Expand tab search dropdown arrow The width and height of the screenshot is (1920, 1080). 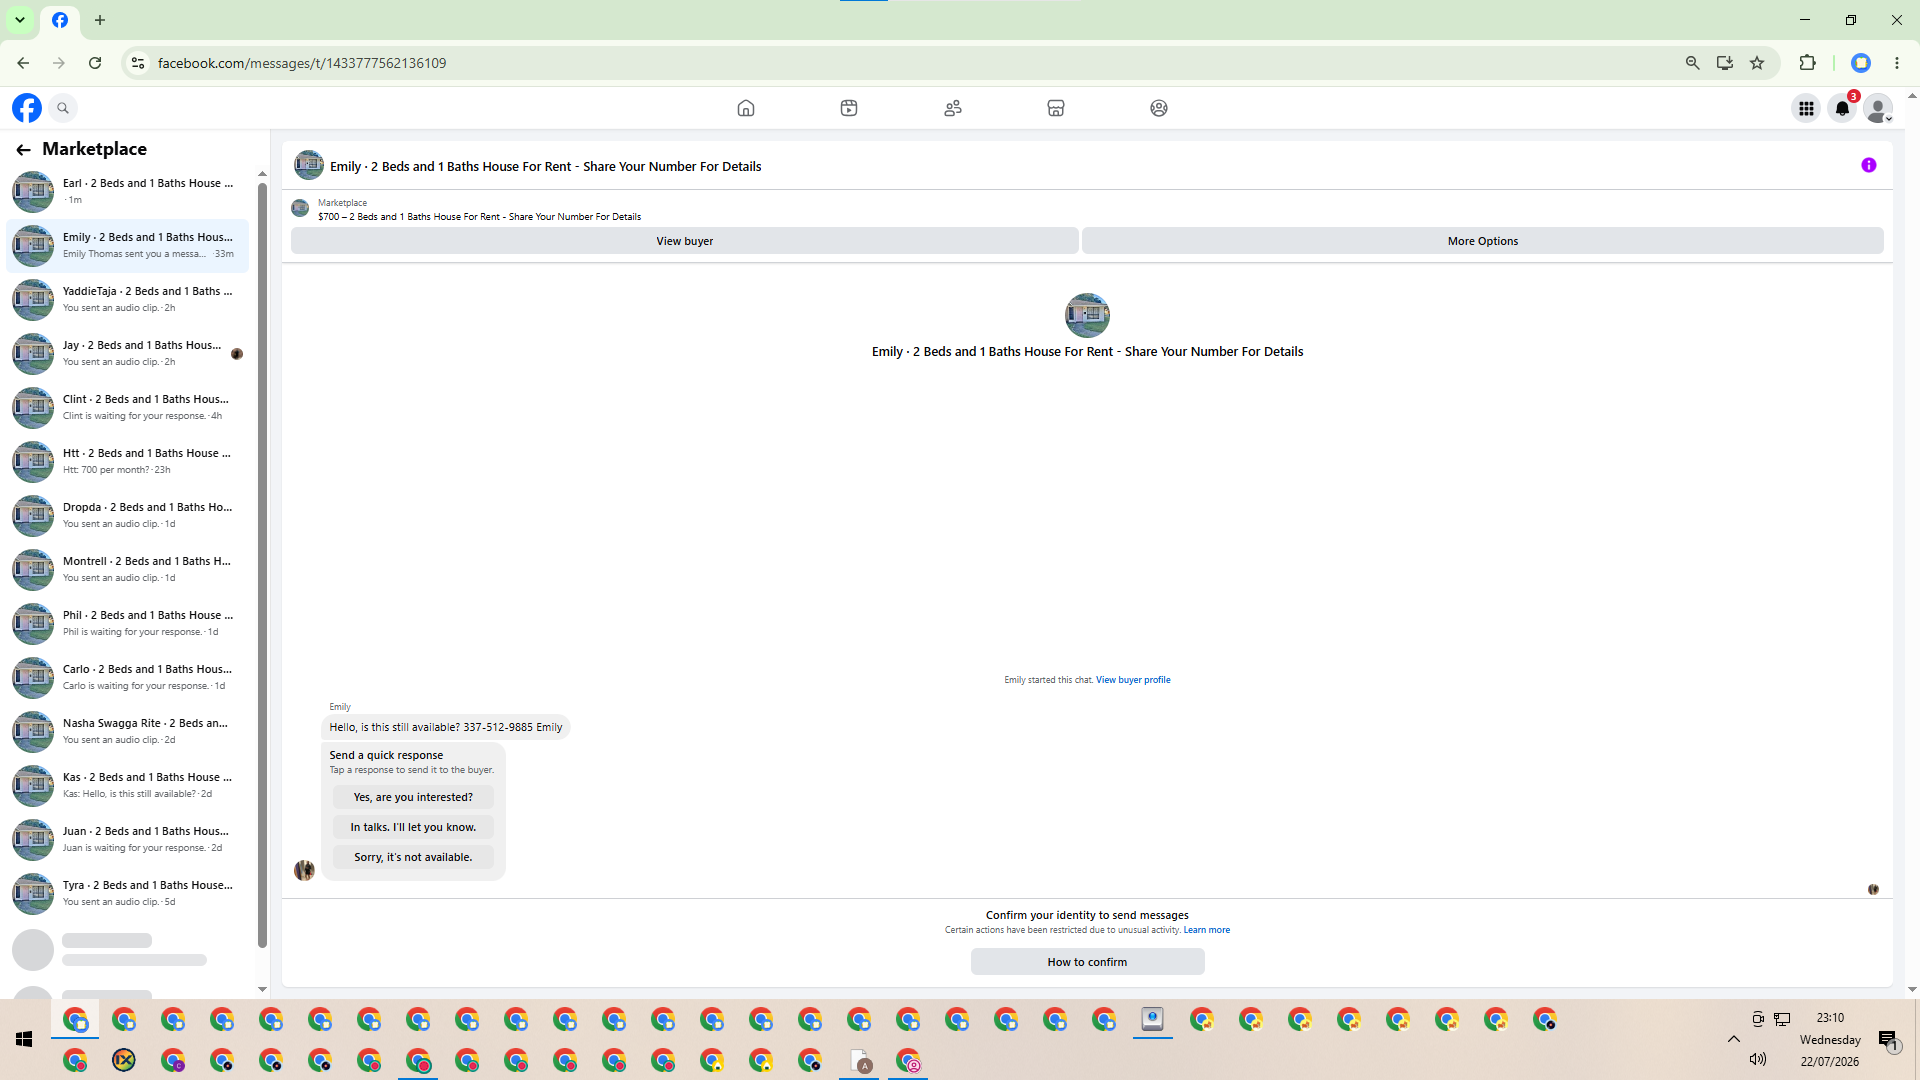(x=20, y=20)
